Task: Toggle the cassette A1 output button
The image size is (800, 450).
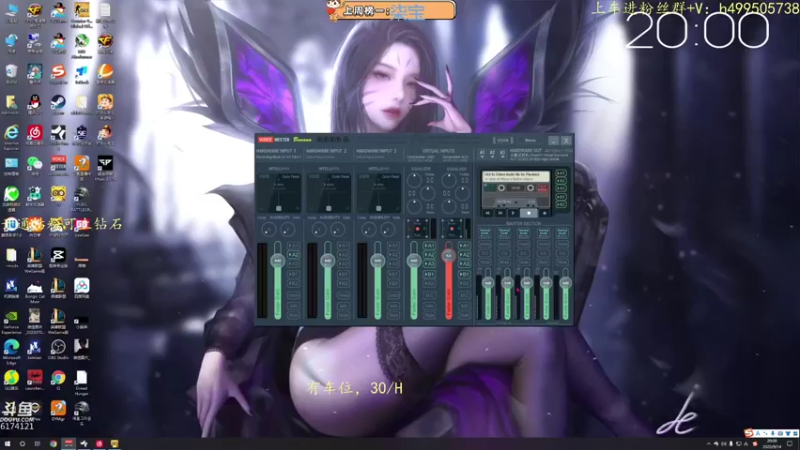Action: (x=561, y=173)
